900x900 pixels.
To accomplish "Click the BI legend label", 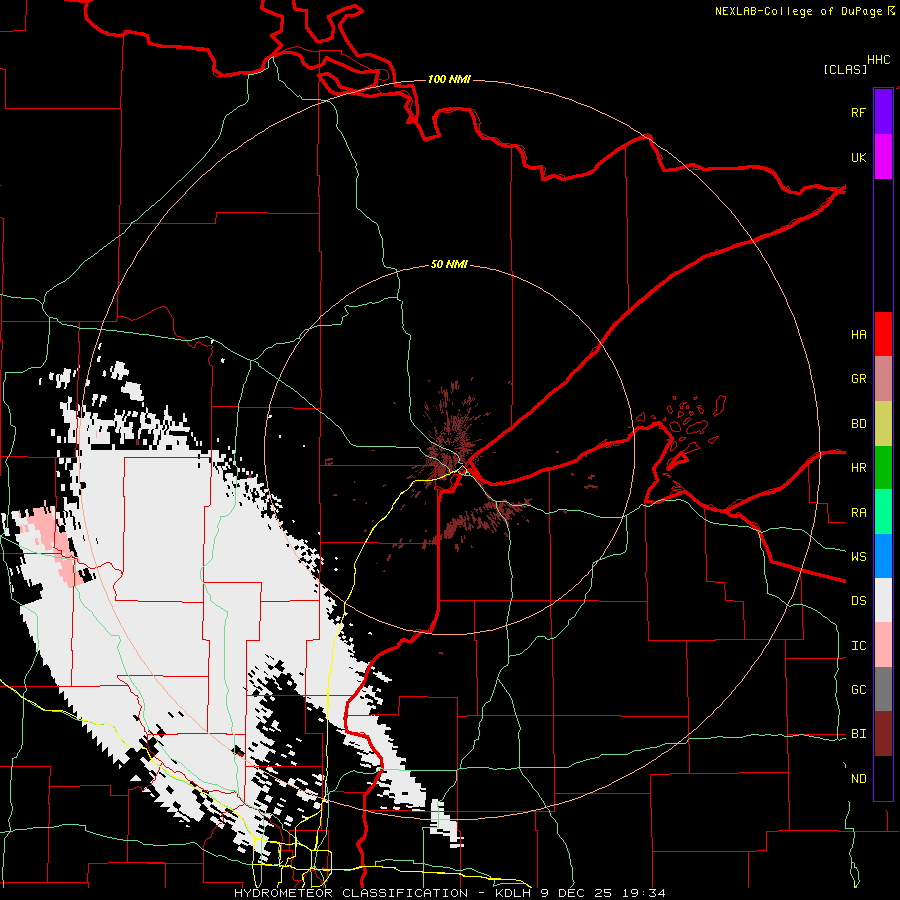I will pos(858,734).
